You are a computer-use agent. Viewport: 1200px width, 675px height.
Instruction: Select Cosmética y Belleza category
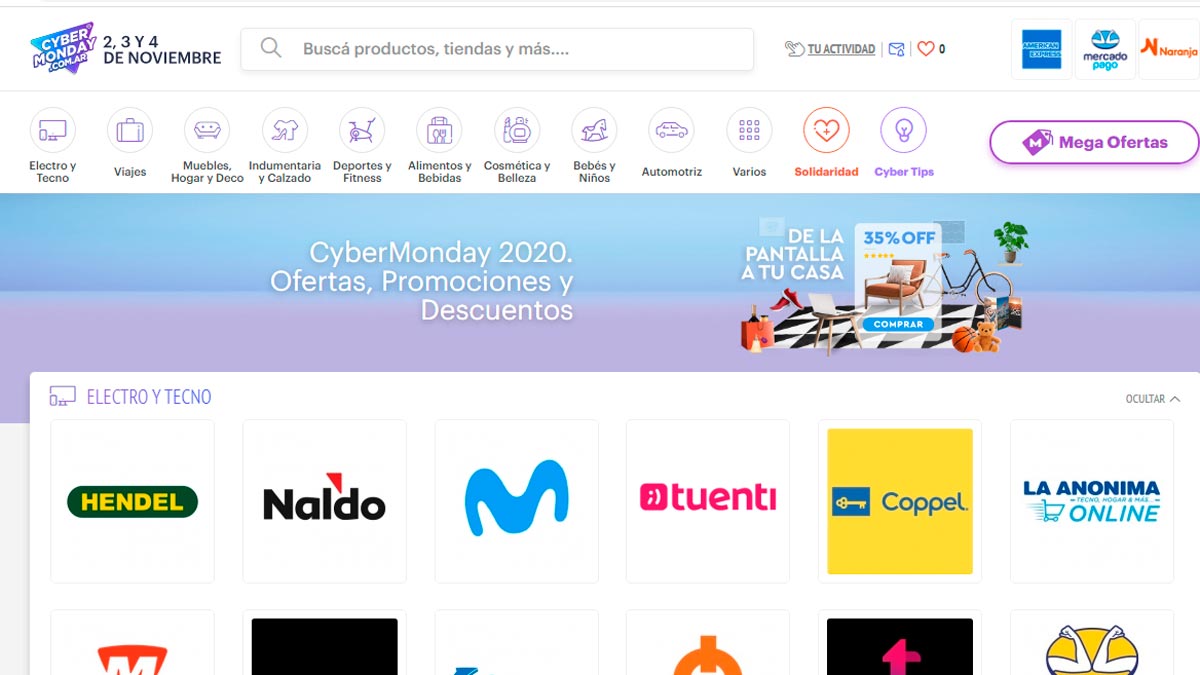517,146
